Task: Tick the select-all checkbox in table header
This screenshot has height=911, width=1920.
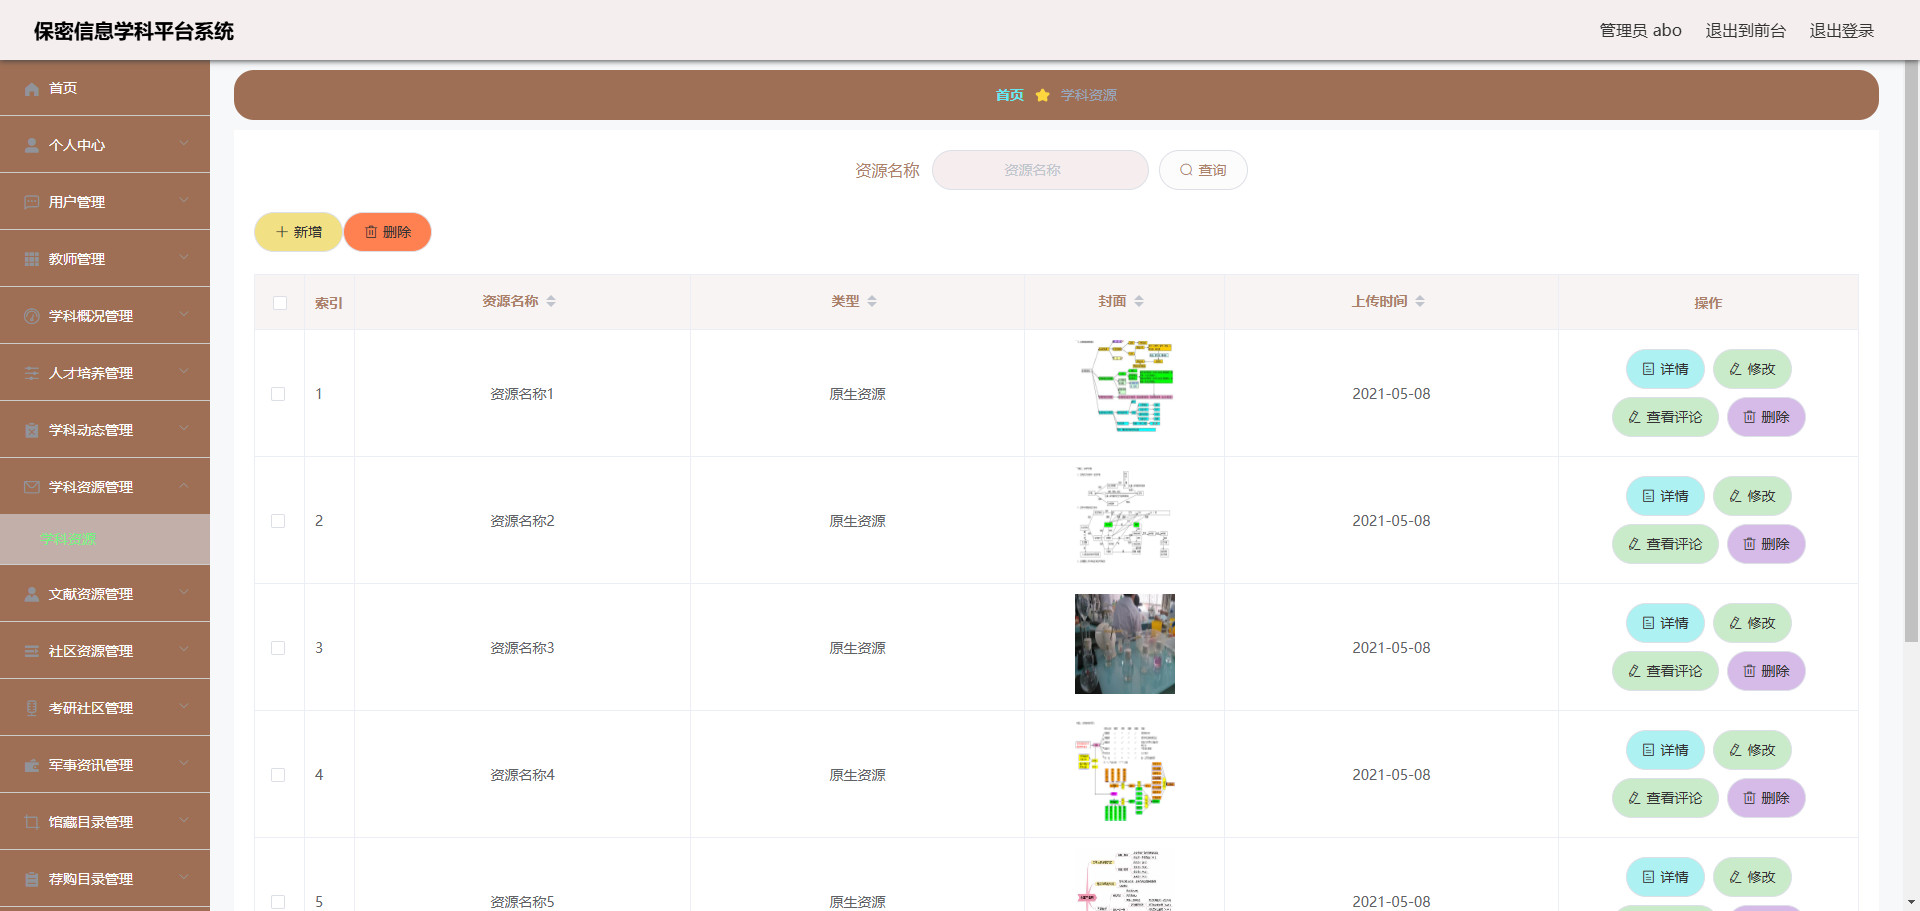Action: point(280,303)
